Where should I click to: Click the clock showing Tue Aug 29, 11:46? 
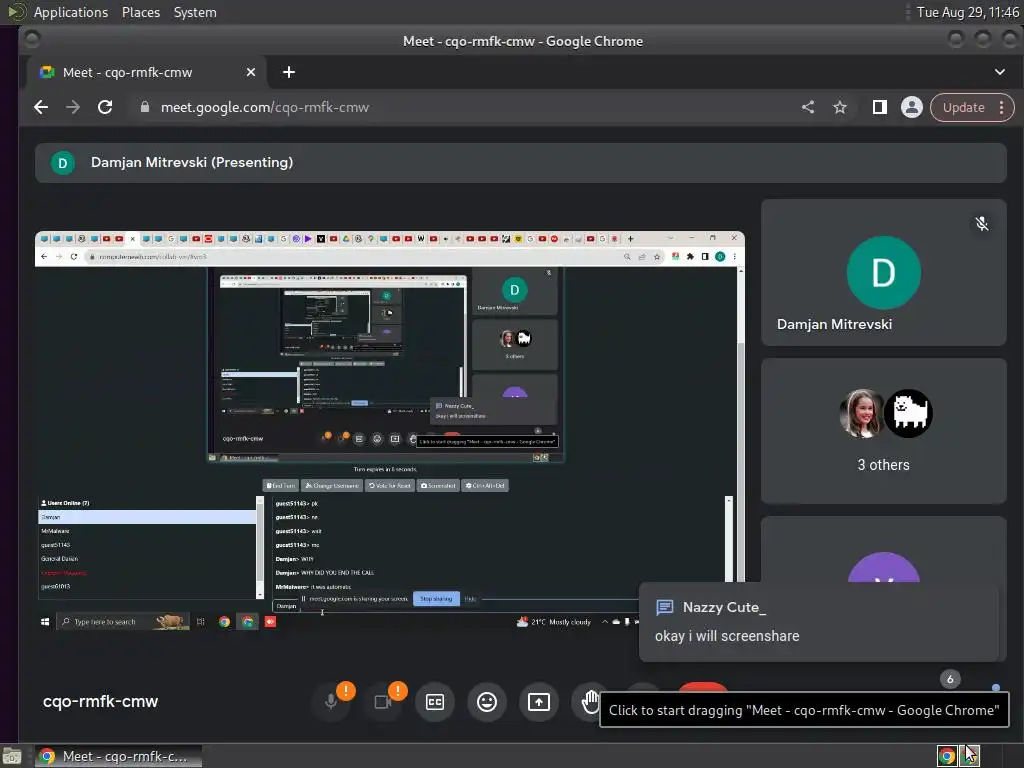tap(968, 12)
